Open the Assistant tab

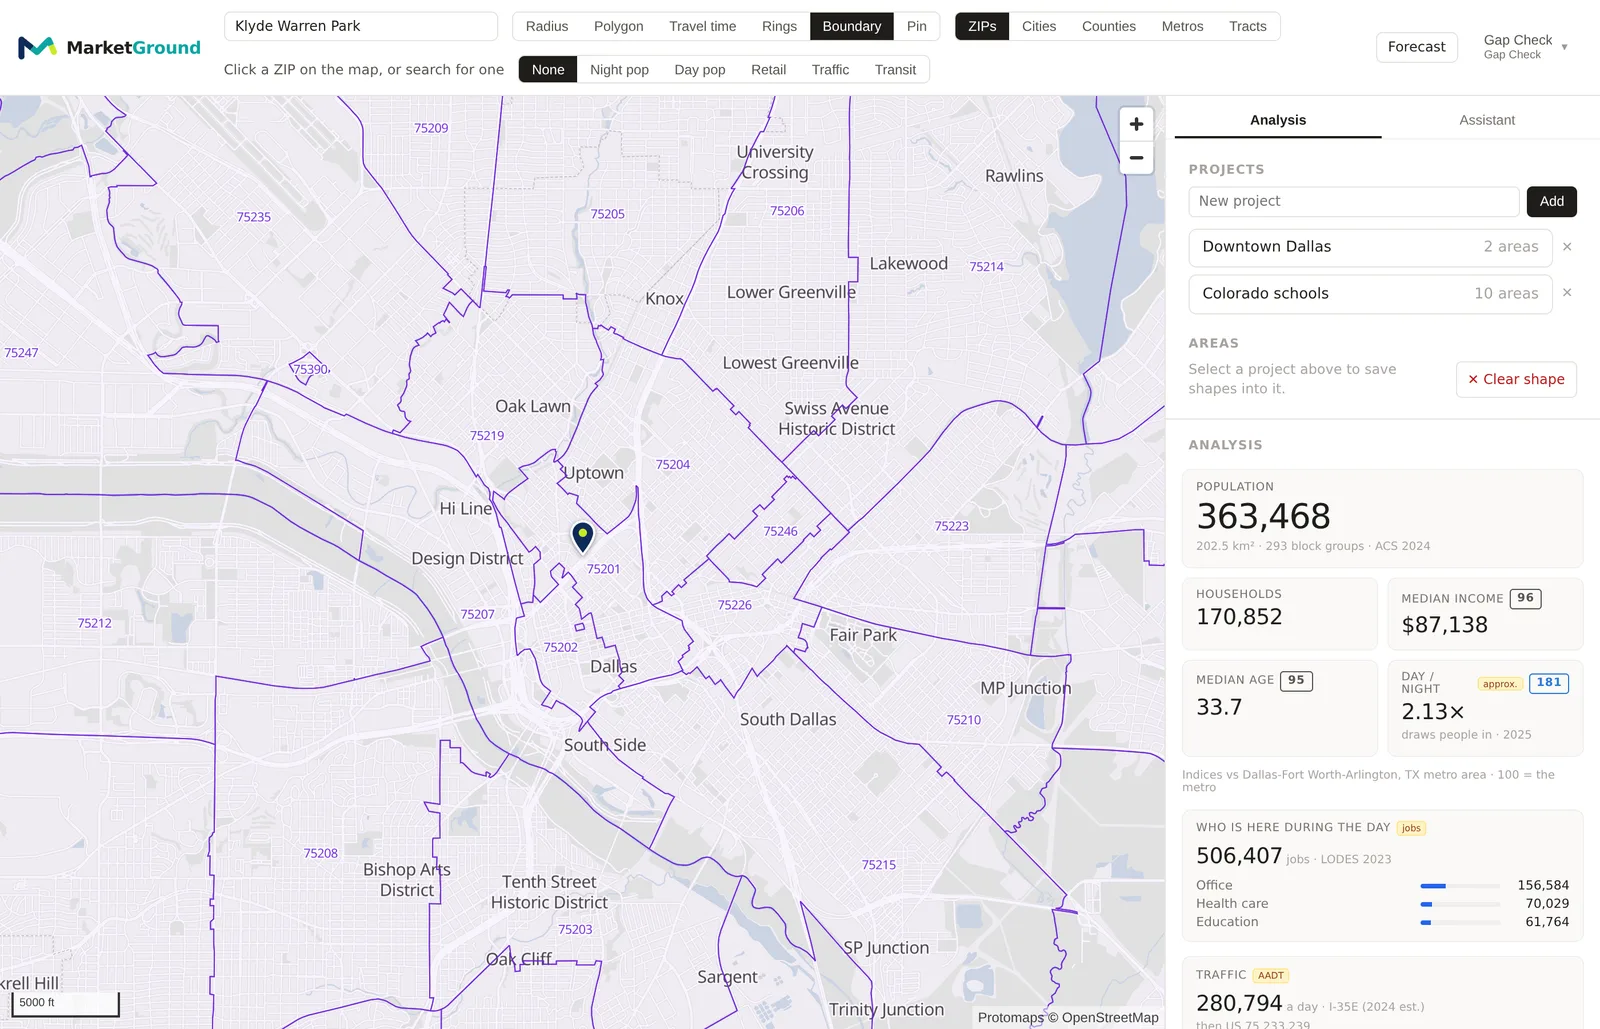1487,120
